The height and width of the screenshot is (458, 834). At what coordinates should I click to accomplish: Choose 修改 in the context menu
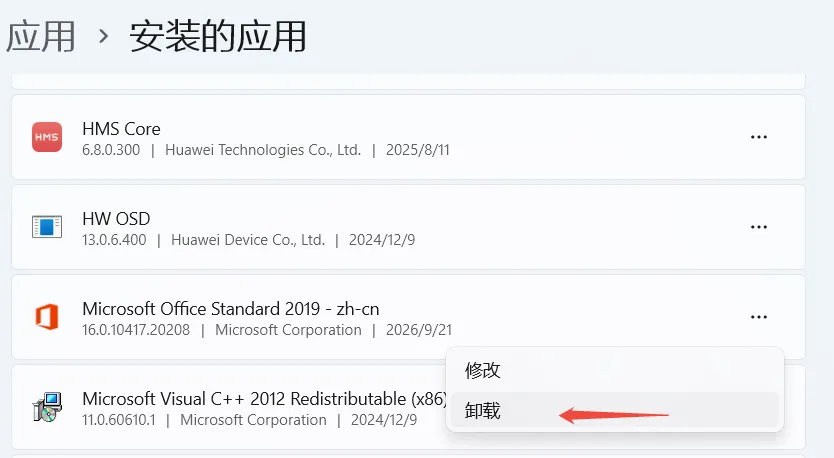coord(615,370)
